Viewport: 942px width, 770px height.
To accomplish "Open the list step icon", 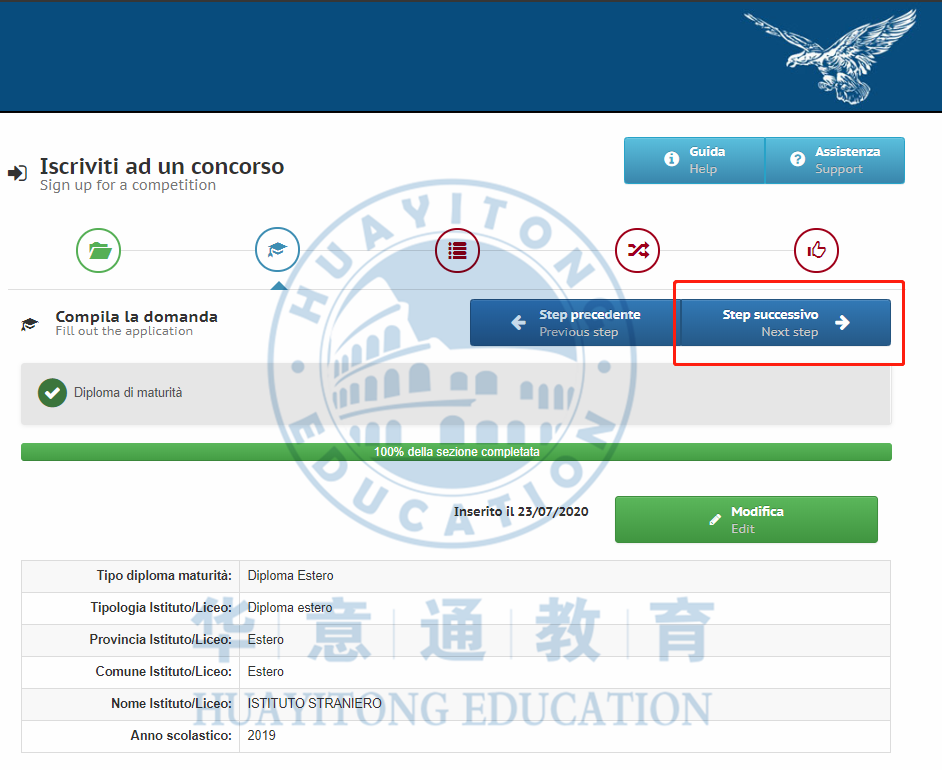I will tap(457, 250).
